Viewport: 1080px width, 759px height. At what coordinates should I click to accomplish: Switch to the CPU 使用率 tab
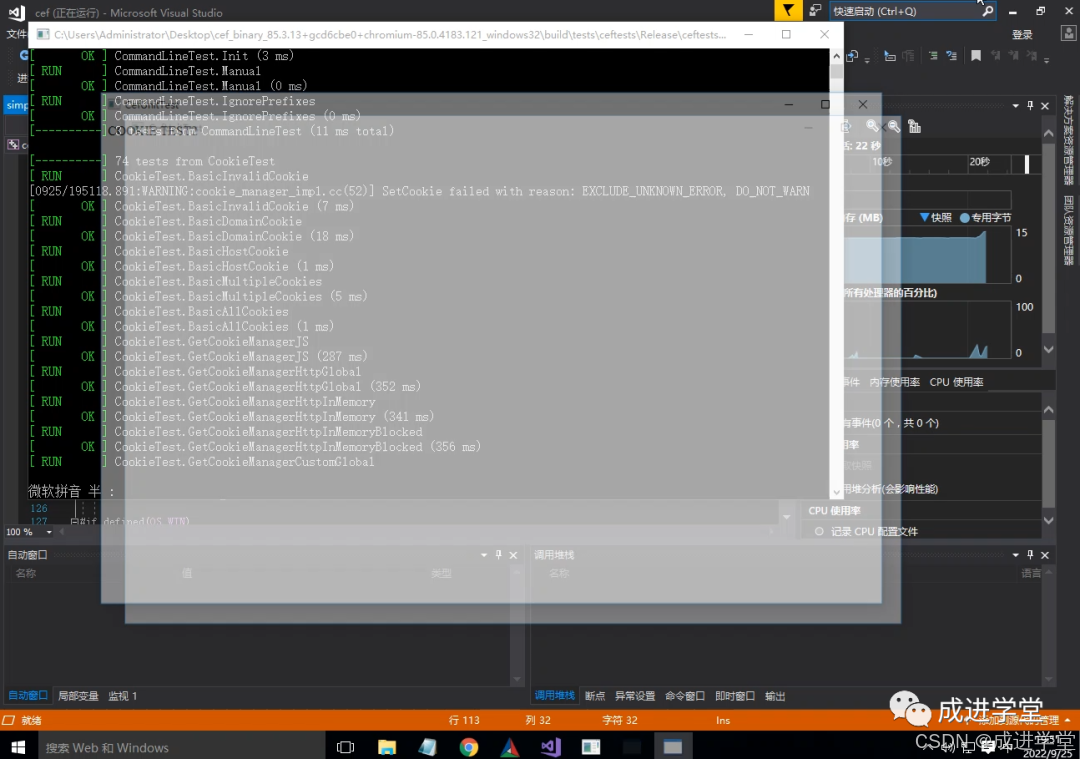957,382
